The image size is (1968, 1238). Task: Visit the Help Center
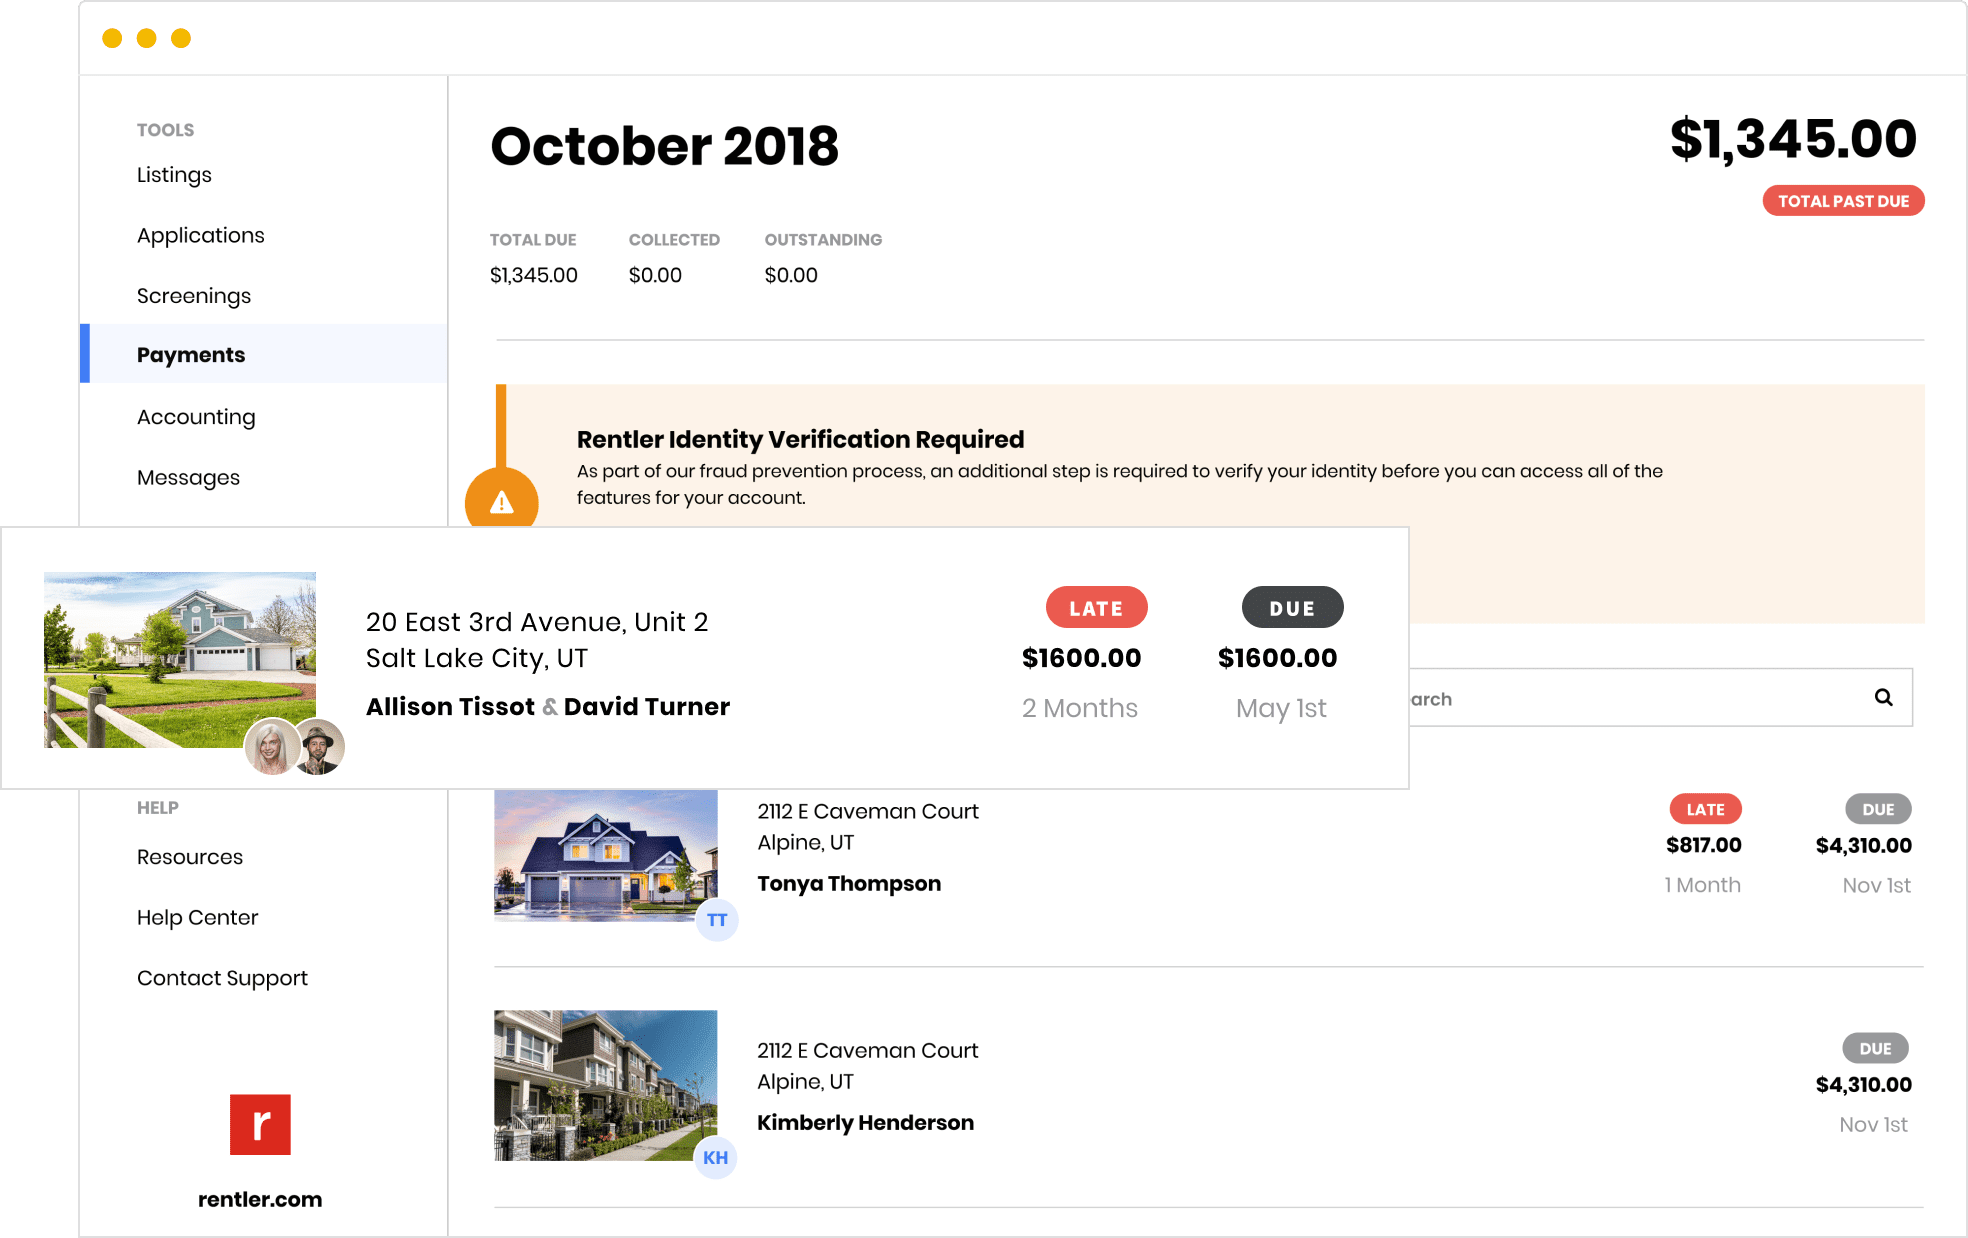point(197,917)
